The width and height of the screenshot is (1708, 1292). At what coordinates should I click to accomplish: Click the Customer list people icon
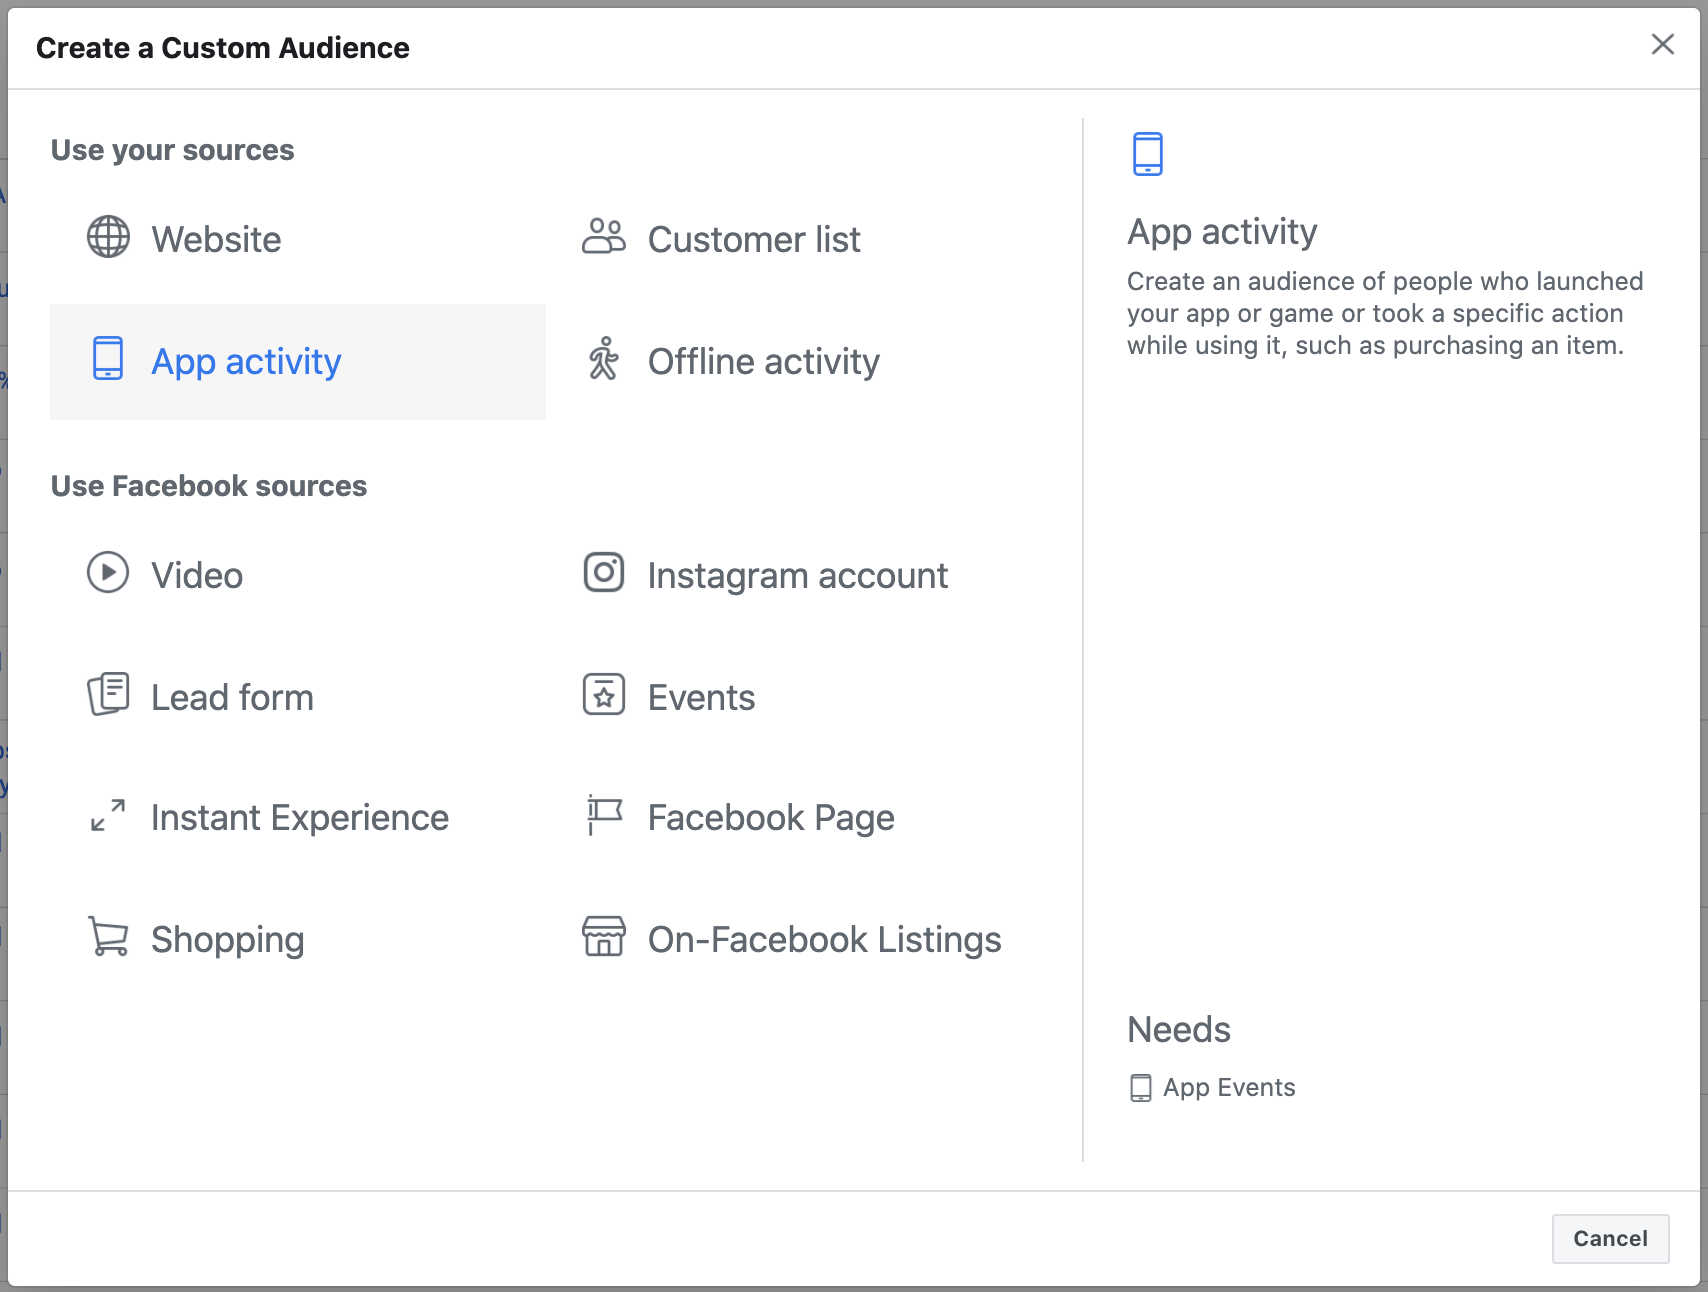[604, 237]
